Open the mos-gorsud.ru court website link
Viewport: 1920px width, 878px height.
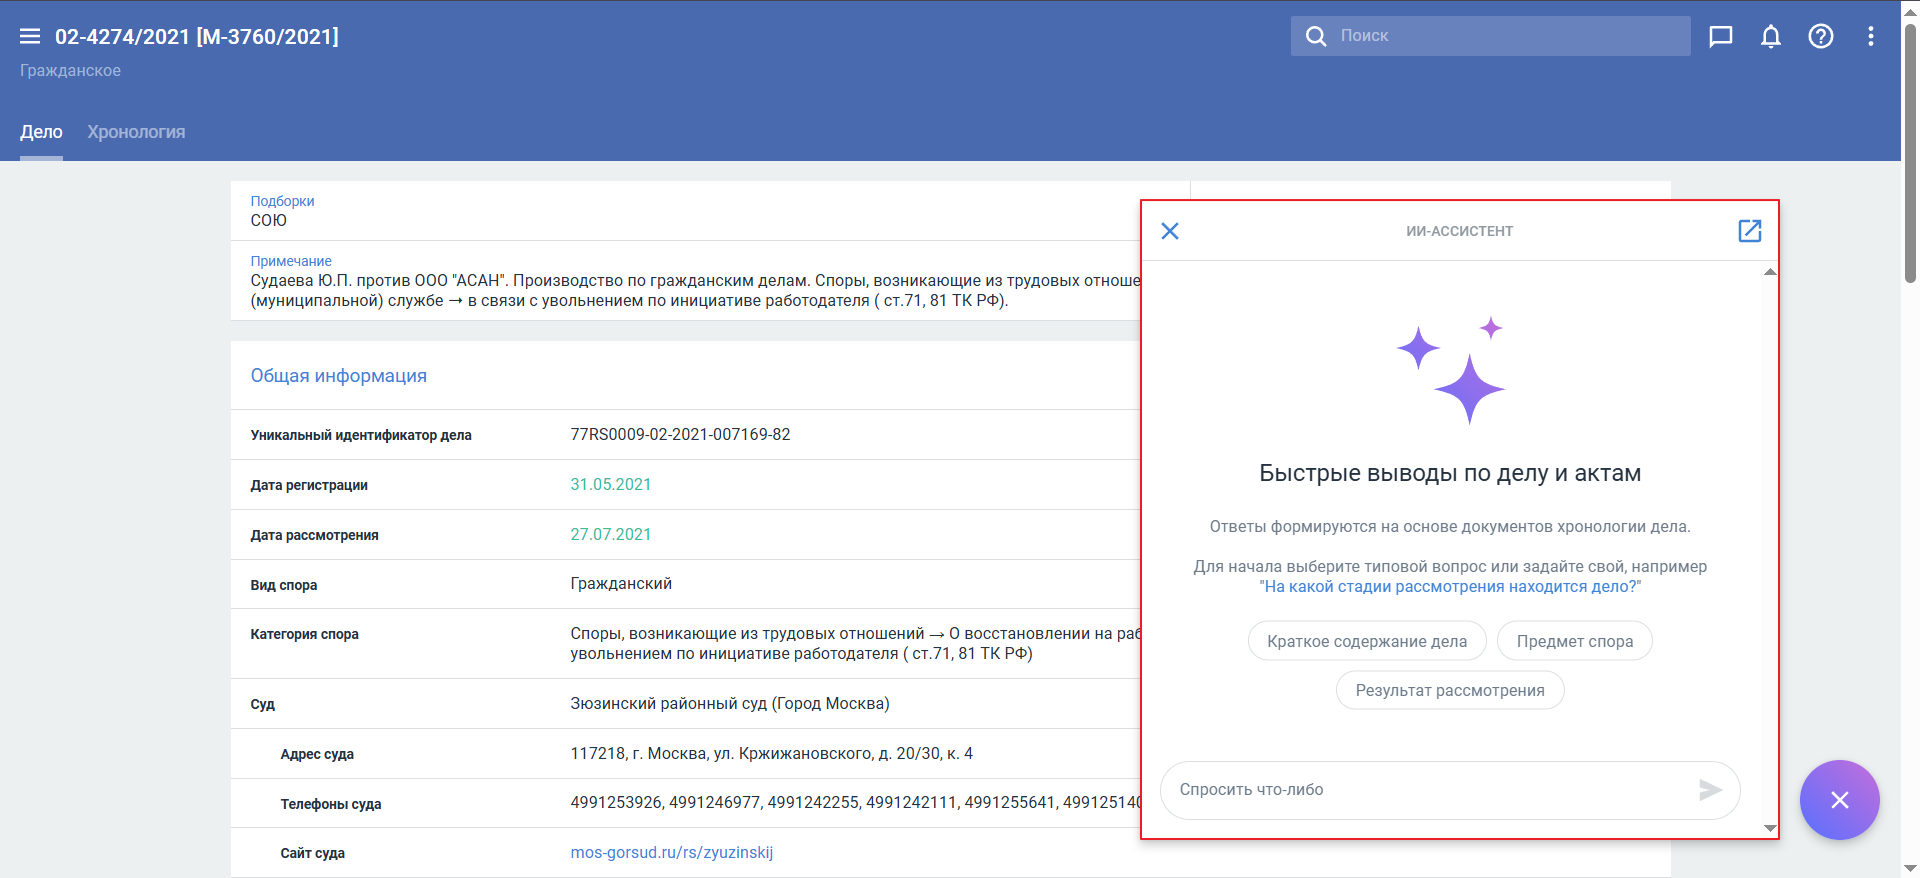(671, 852)
